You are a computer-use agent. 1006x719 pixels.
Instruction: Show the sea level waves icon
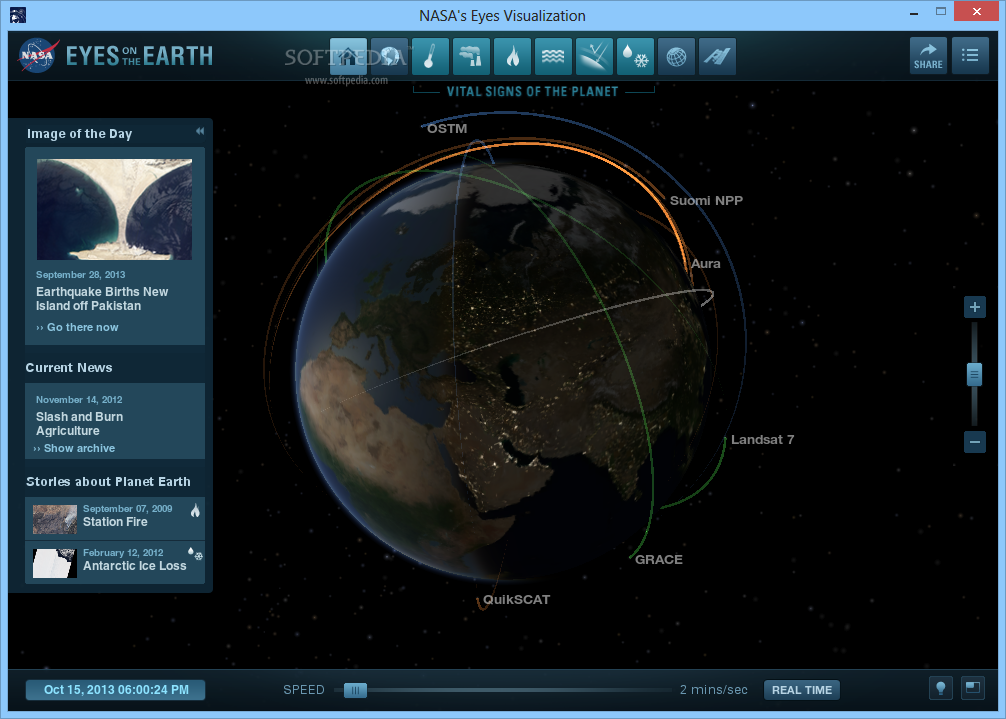pos(553,56)
